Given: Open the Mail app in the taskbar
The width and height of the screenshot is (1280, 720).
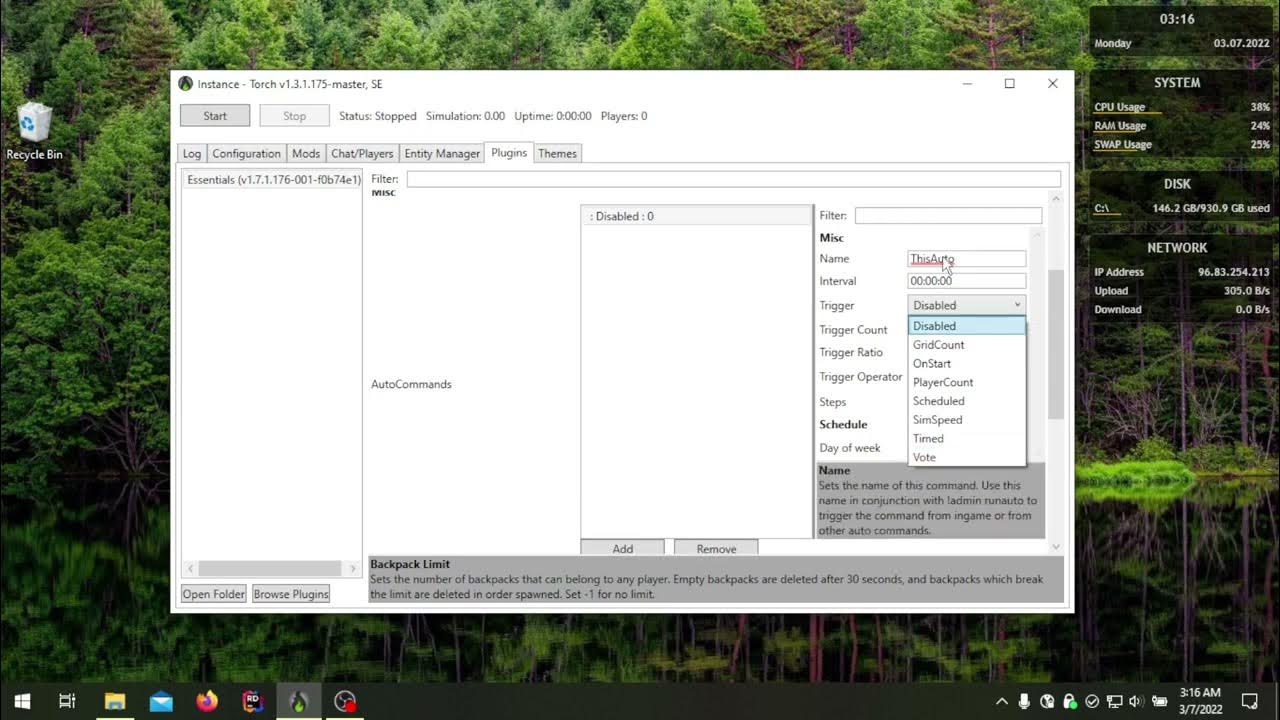Looking at the screenshot, I should pyautogui.click(x=161, y=701).
